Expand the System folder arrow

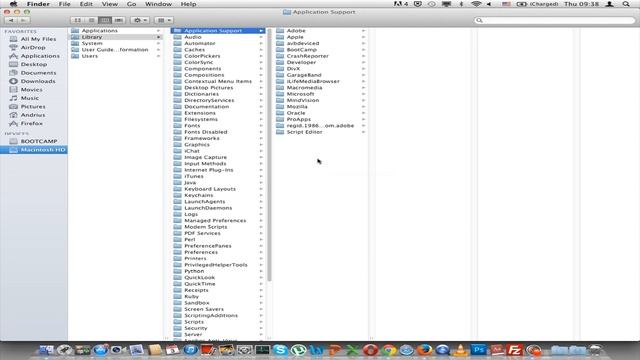[158, 43]
